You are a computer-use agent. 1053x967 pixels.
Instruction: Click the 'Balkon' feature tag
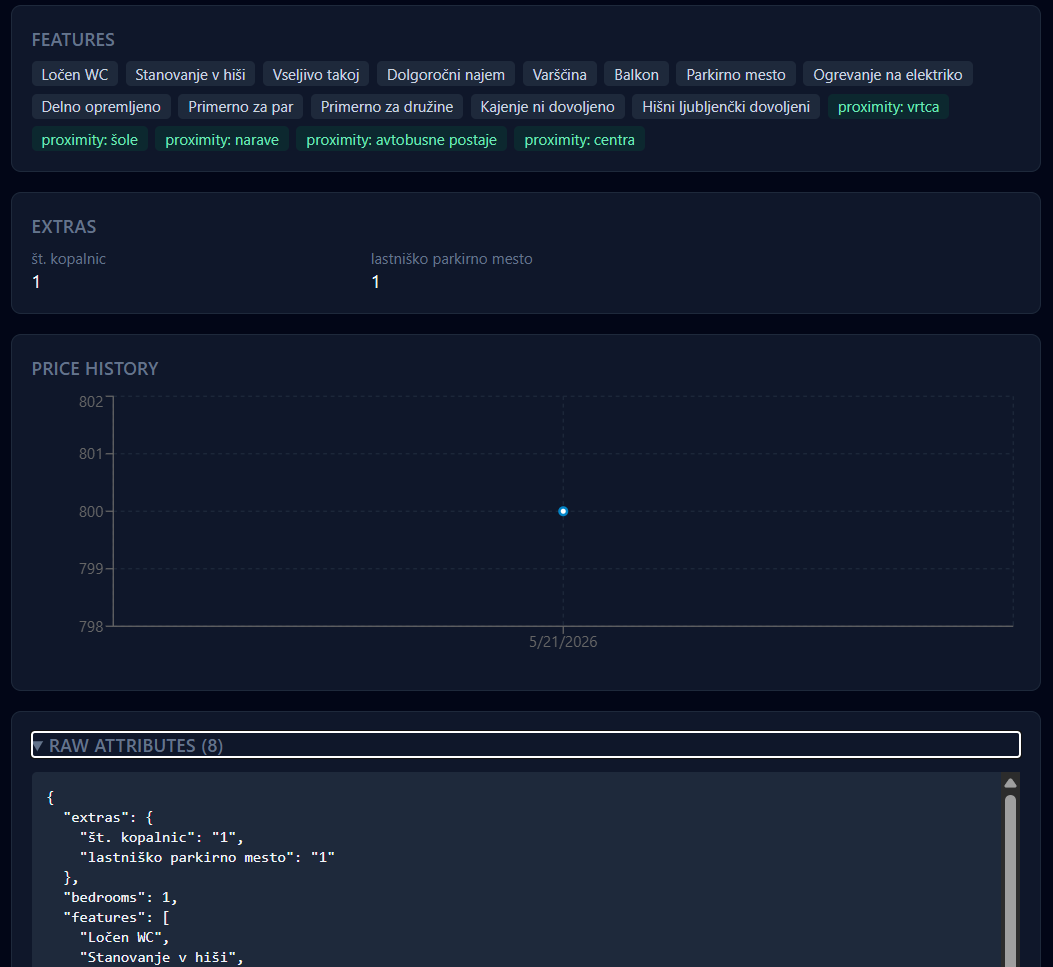tap(636, 74)
